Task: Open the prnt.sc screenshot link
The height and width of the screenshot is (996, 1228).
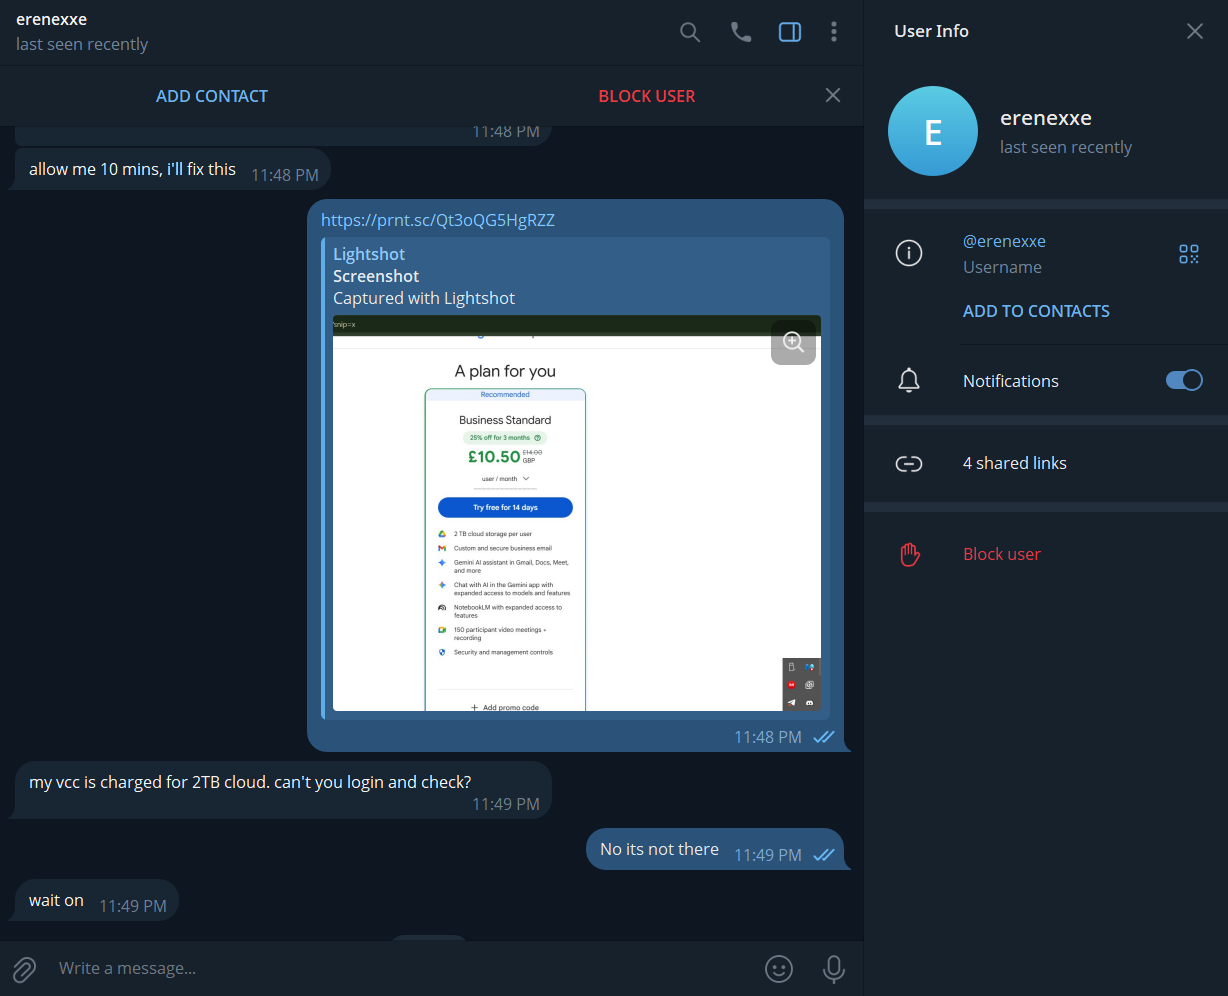Action: (438, 220)
